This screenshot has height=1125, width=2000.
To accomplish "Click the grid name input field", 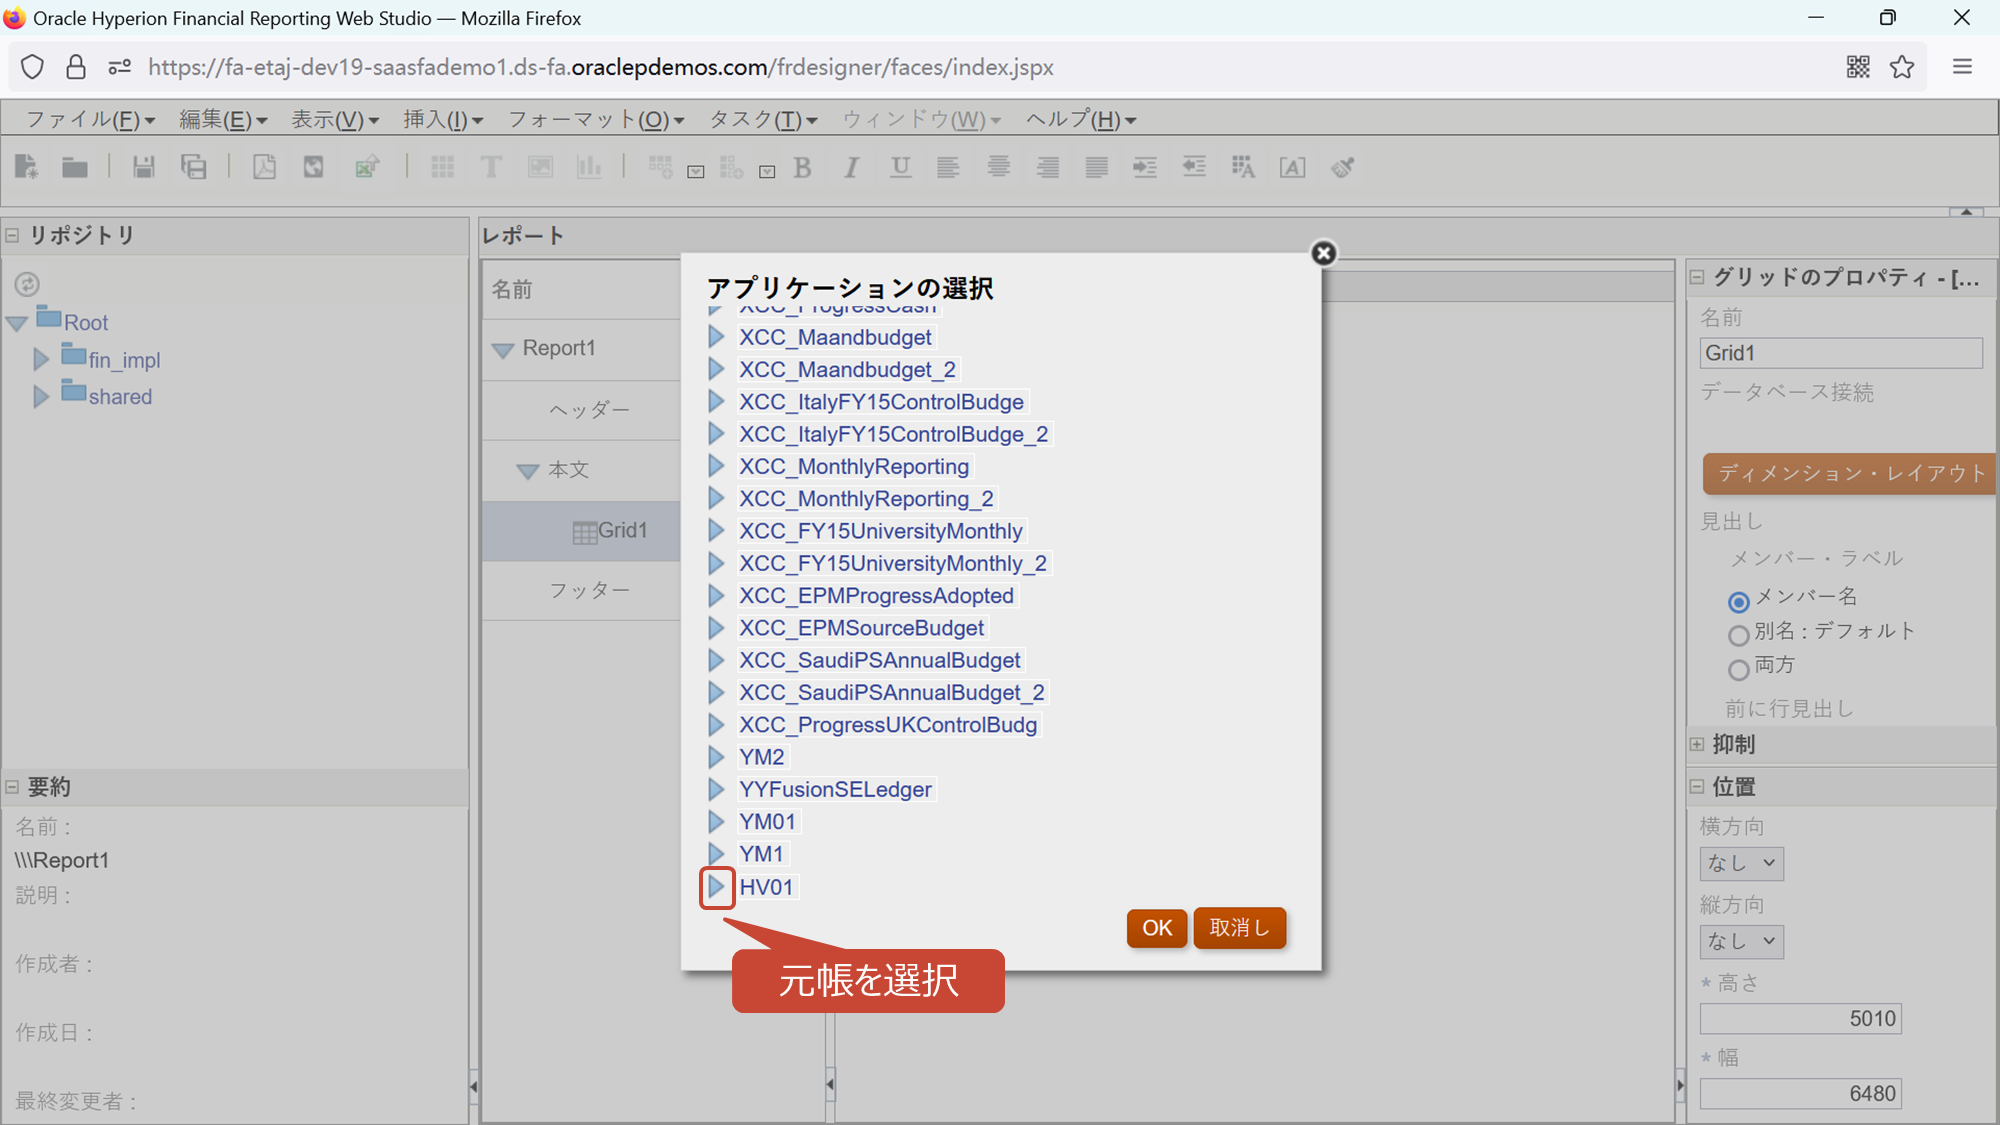I will [1840, 353].
